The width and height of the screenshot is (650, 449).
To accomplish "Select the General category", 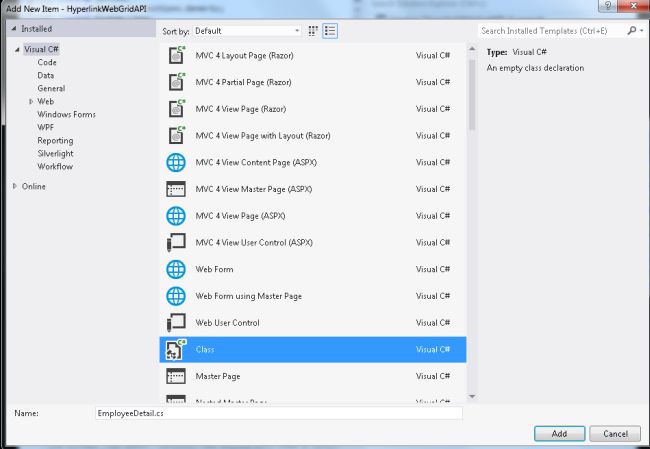I will coord(51,88).
